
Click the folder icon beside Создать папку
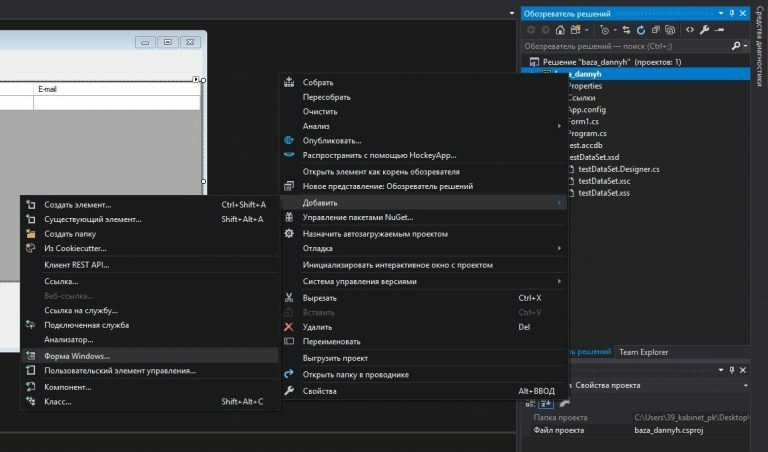pyautogui.click(x=31, y=234)
